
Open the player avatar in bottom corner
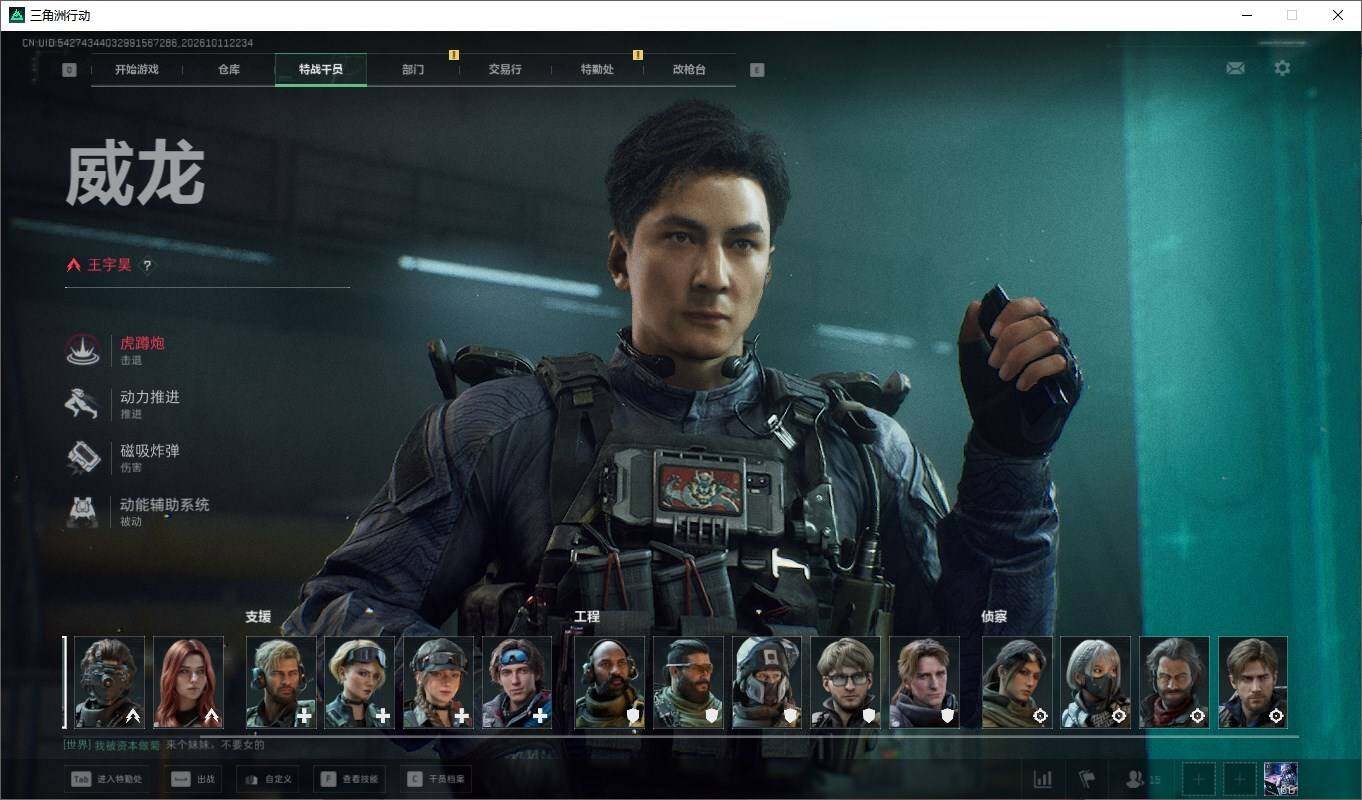click(1281, 778)
